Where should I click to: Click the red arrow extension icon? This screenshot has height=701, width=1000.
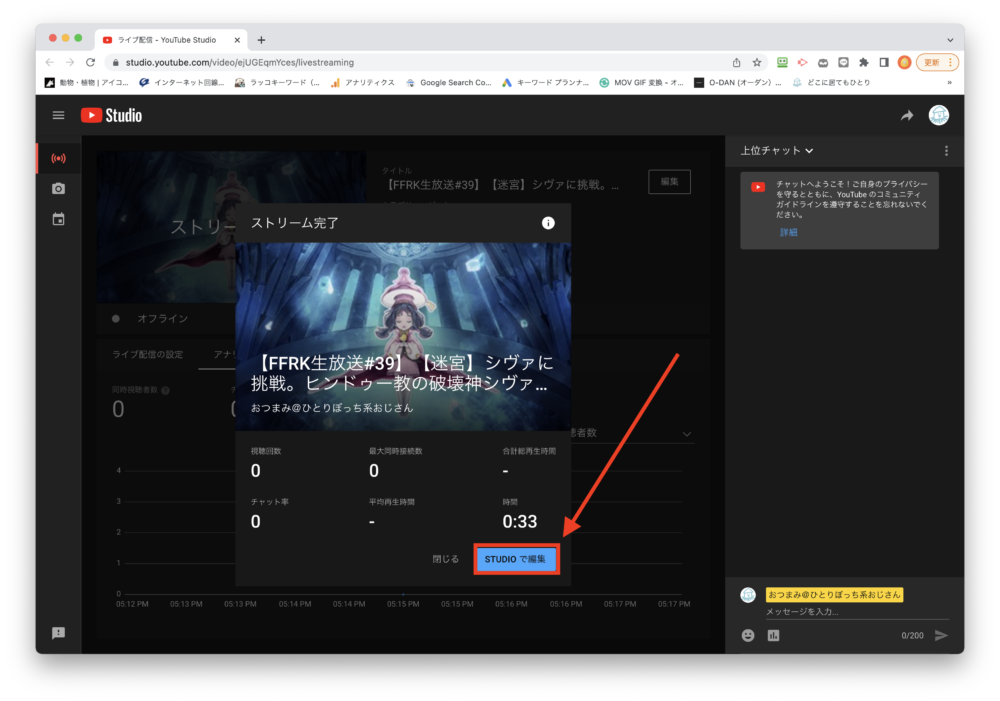803,63
